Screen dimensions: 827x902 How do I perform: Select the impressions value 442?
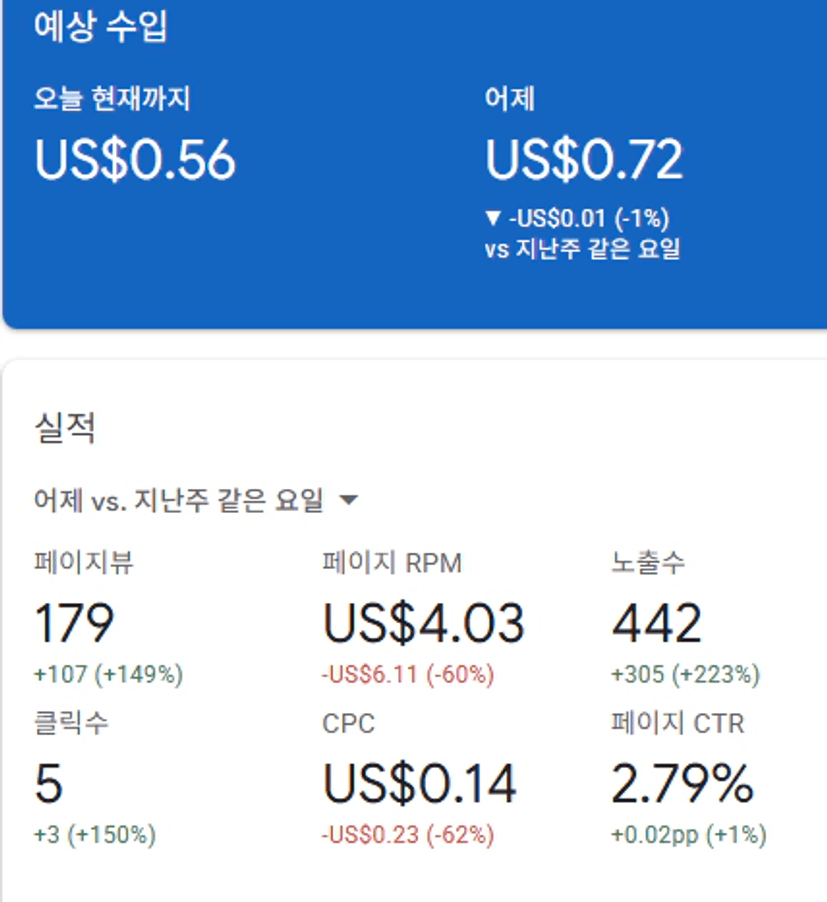(x=656, y=624)
